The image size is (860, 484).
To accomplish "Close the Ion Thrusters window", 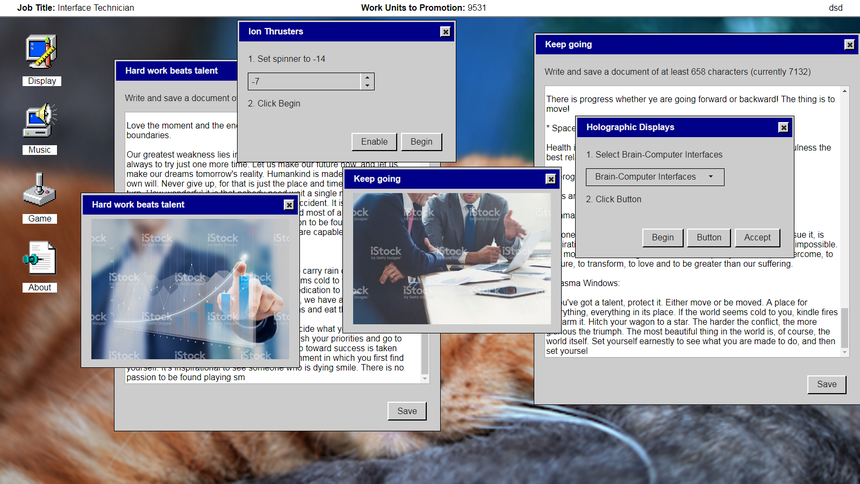I will click(x=445, y=32).
